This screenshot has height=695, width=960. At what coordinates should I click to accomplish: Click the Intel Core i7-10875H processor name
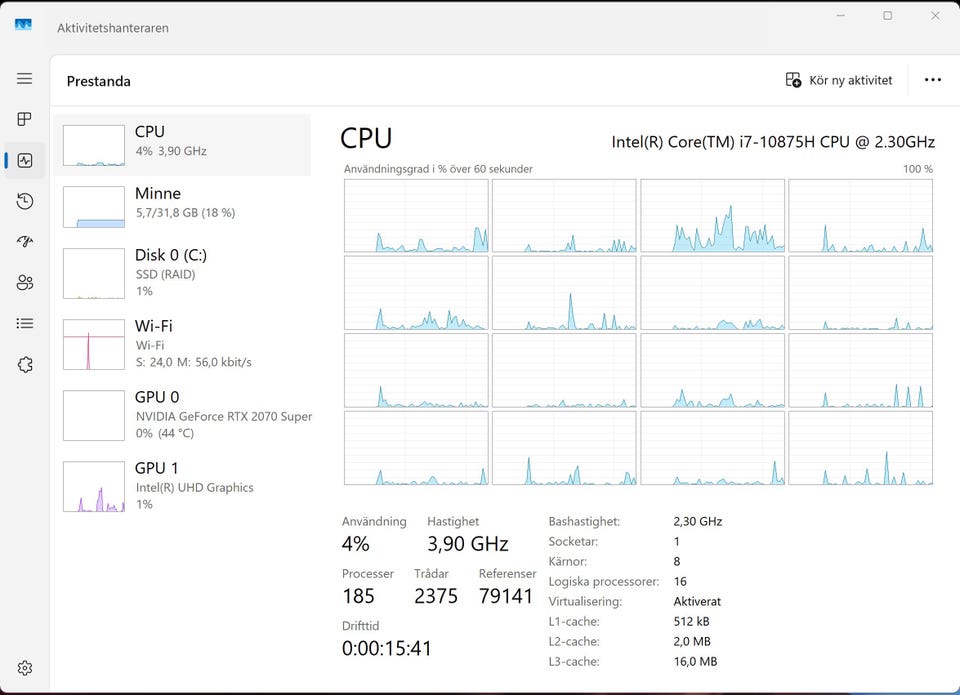pos(773,142)
